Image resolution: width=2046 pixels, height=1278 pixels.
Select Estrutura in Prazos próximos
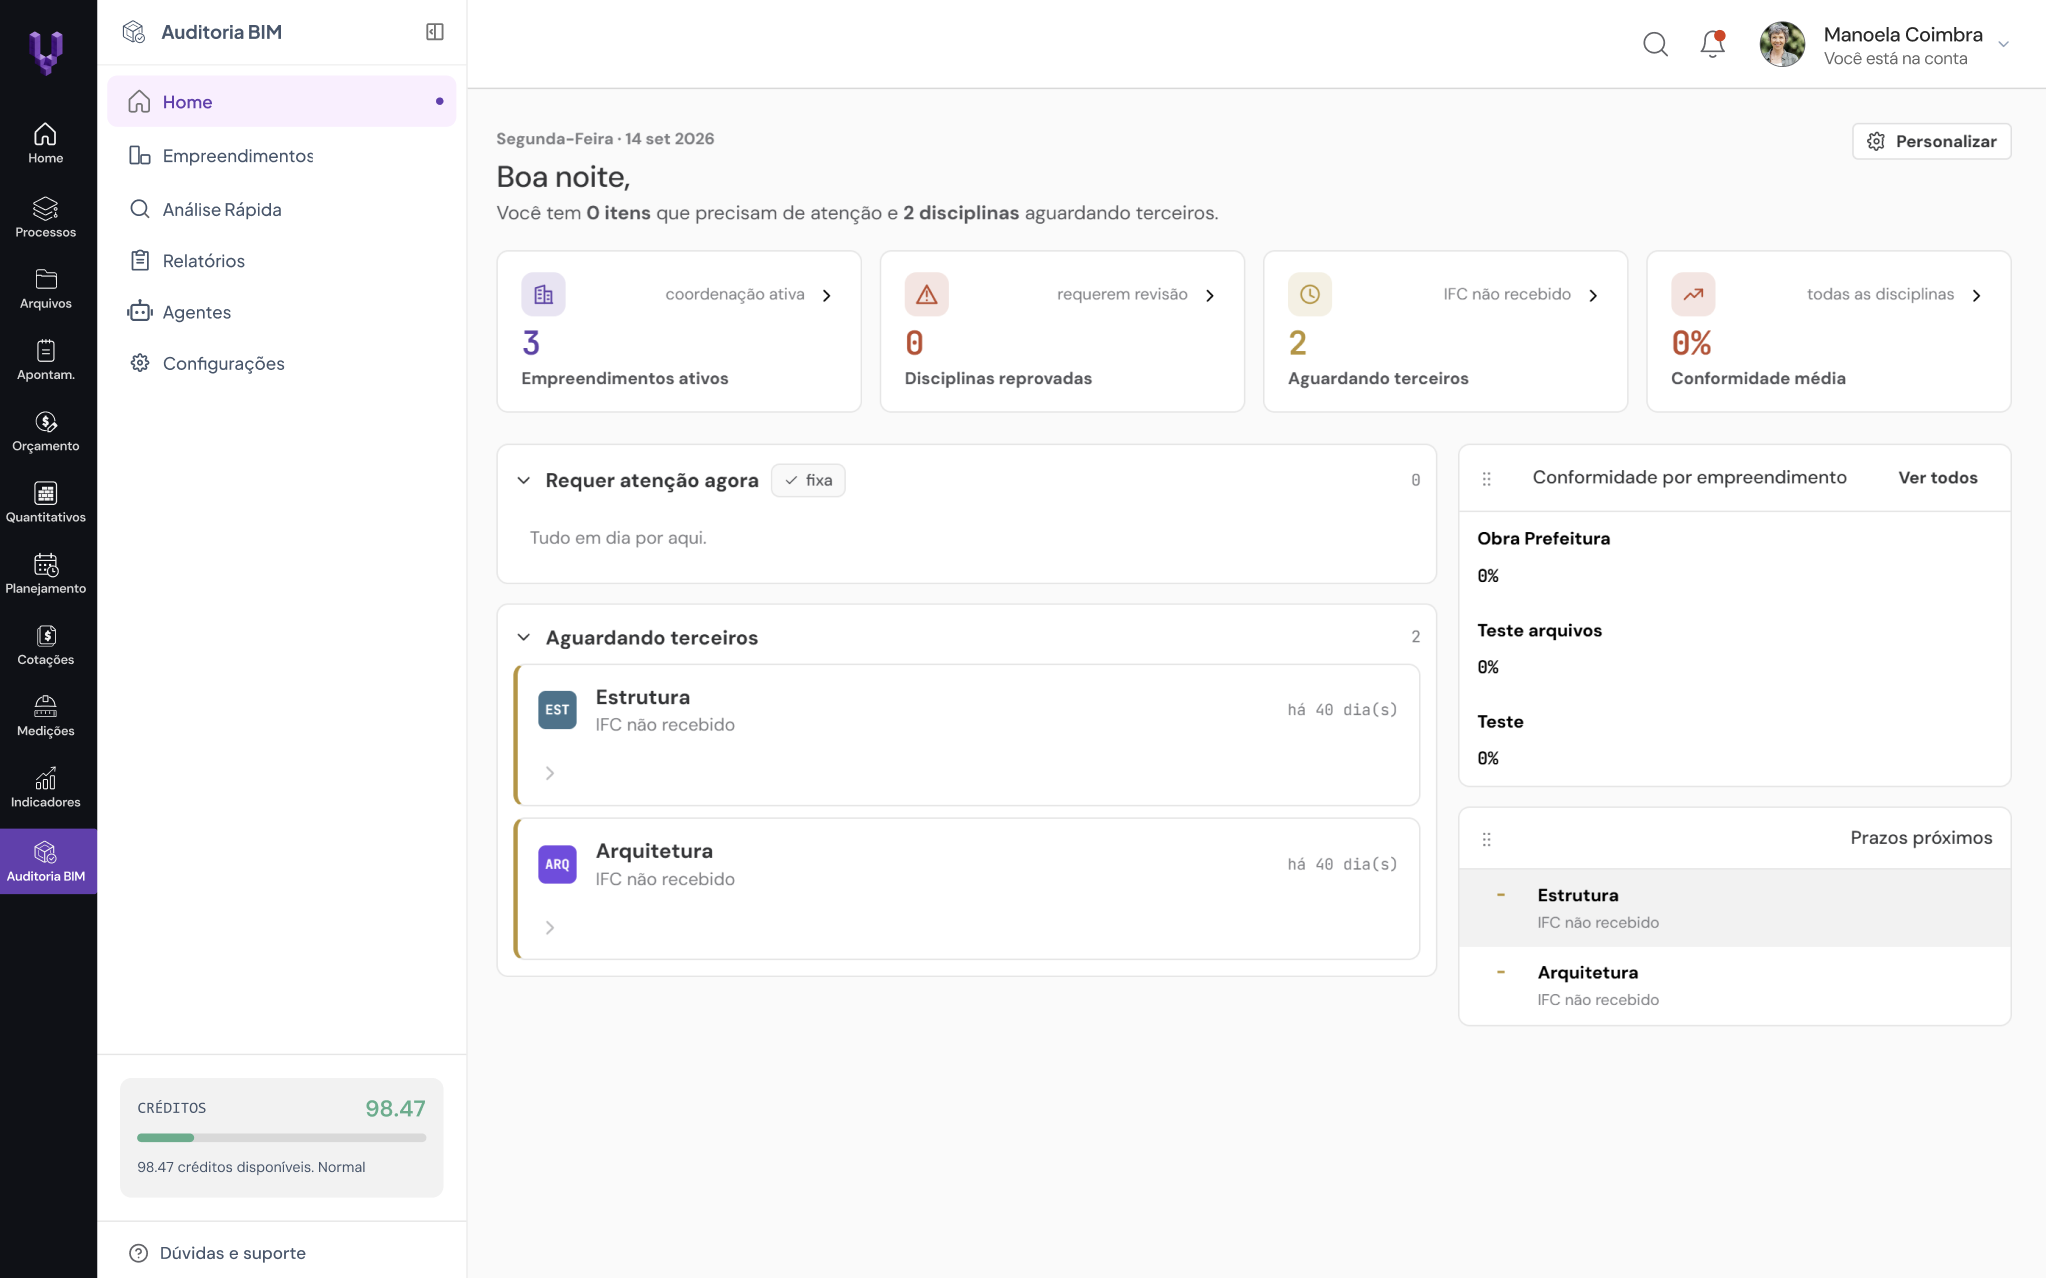[x=1734, y=908]
